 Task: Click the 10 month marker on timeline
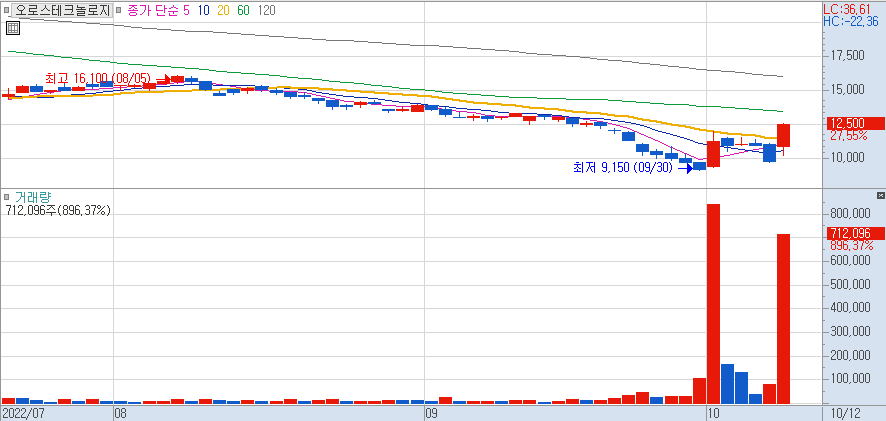click(x=714, y=414)
